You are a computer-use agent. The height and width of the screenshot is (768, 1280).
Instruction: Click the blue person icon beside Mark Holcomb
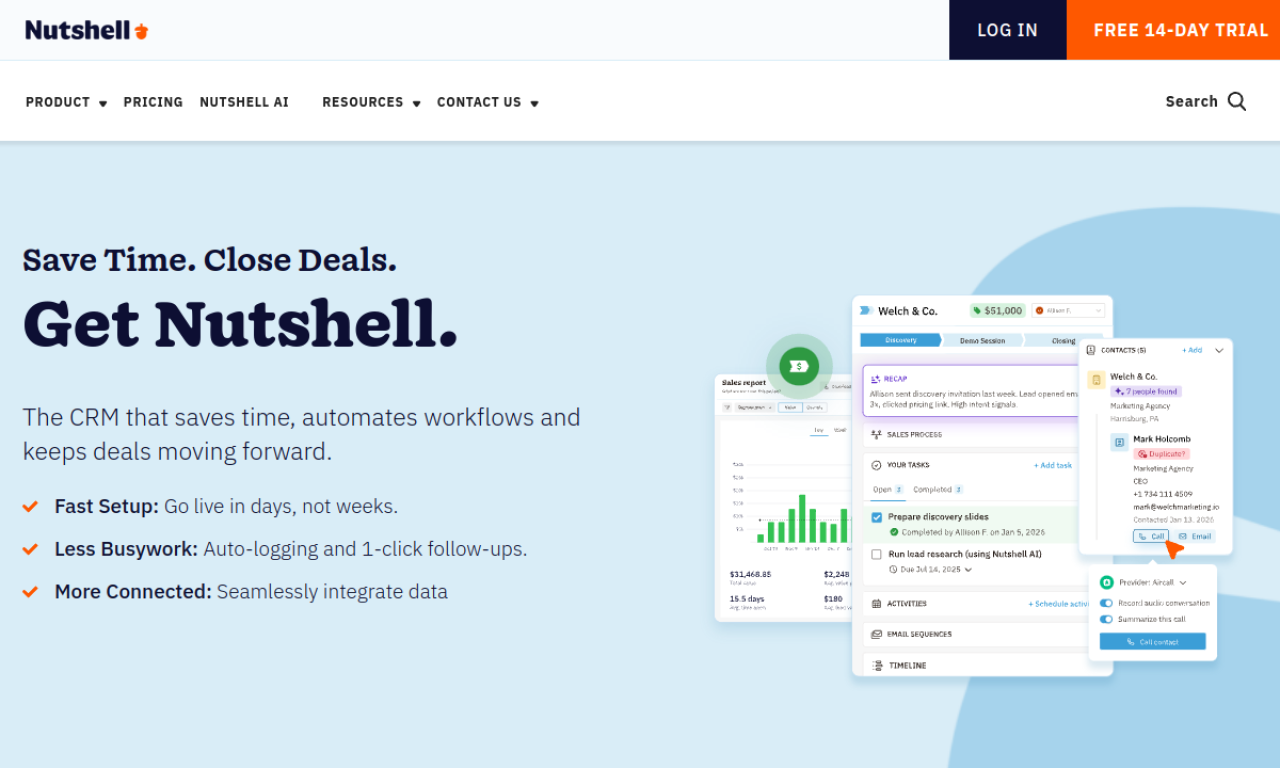(1120, 442)
